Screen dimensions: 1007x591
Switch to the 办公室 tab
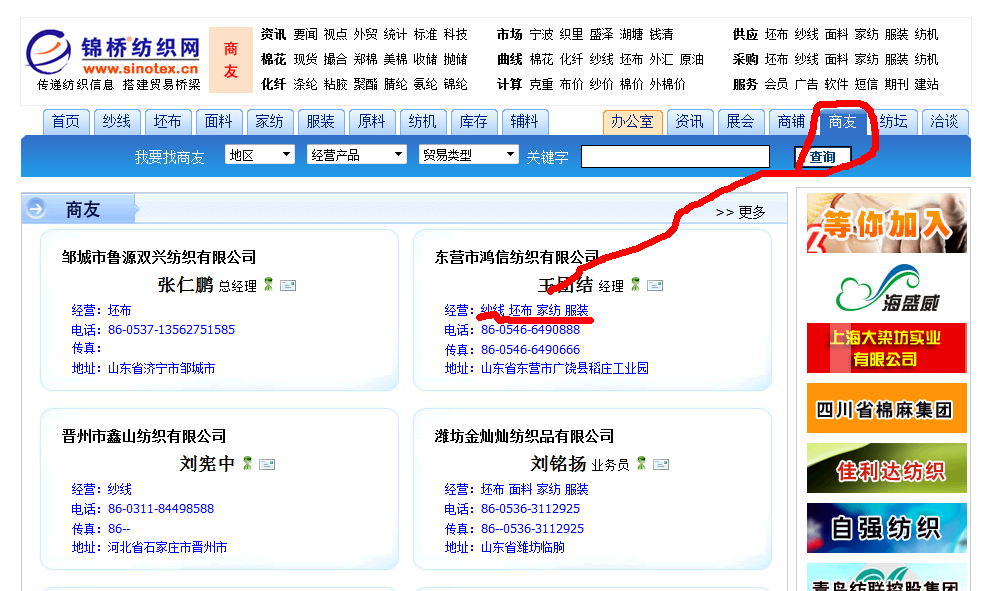(632, 122)
